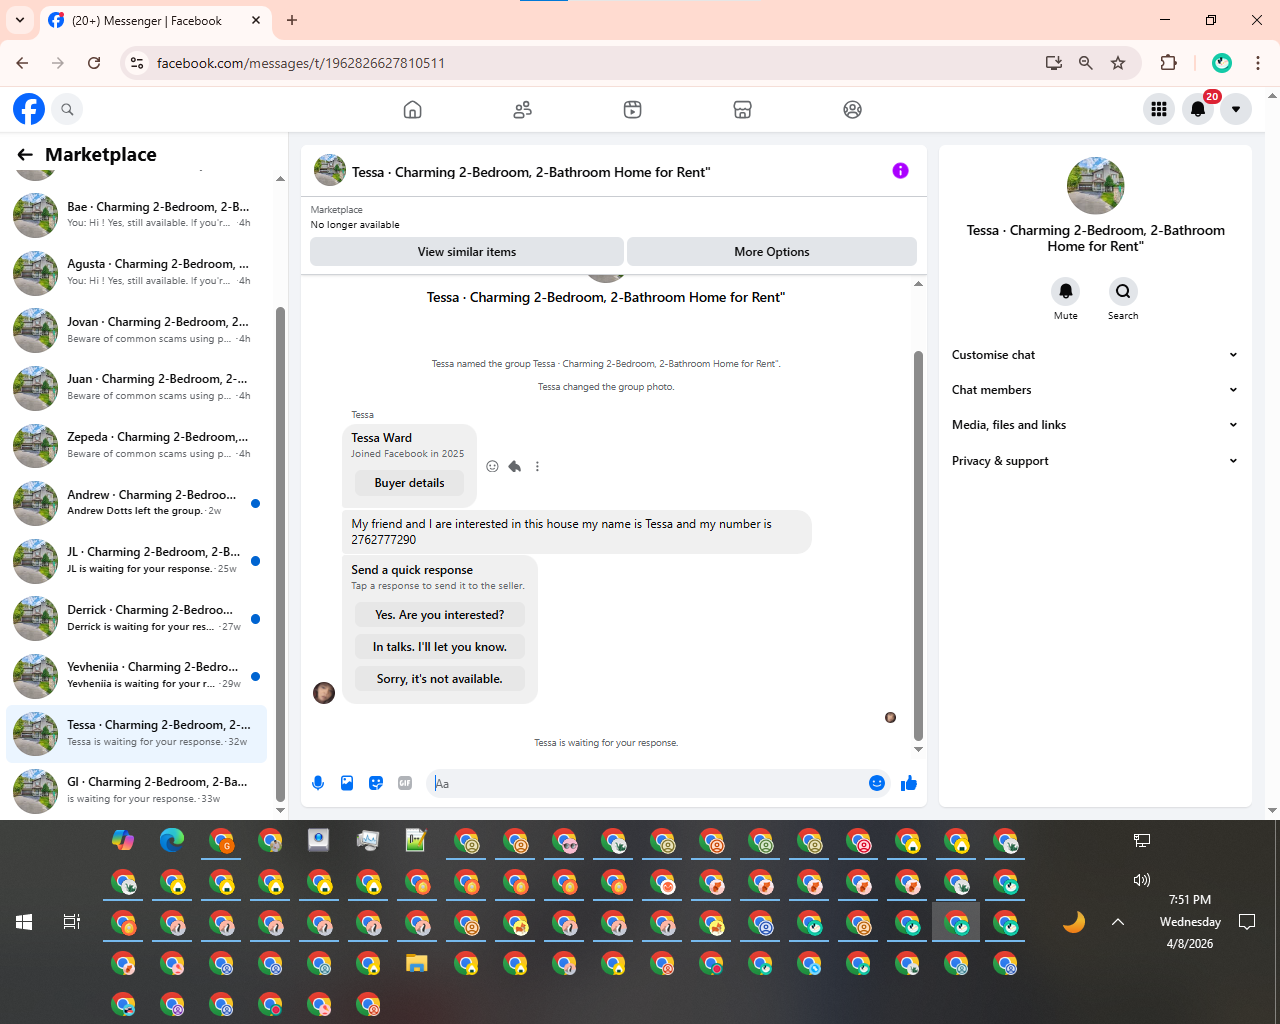The image size is (1280, 1024).
Task: Reply to message using arrow icon
Action: [514, 466]
